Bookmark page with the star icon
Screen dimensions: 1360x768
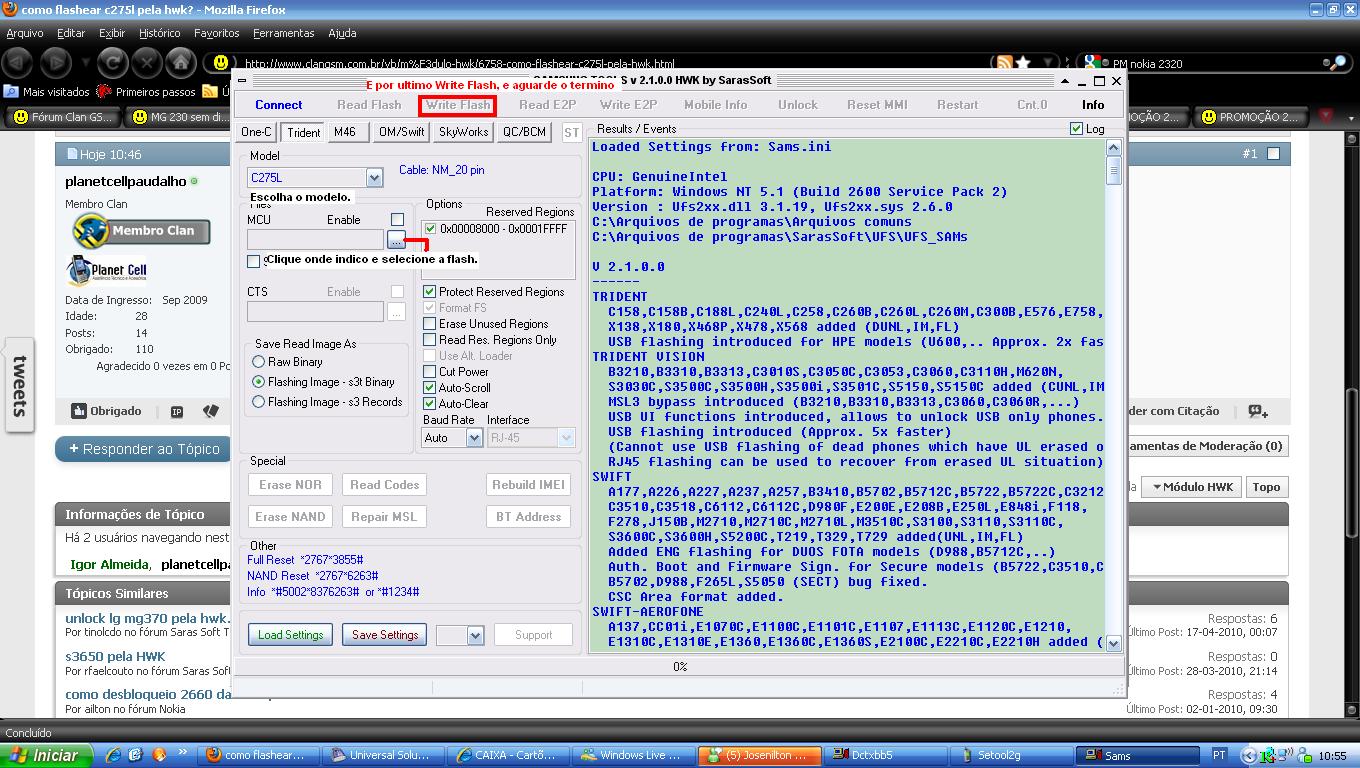1023,63
